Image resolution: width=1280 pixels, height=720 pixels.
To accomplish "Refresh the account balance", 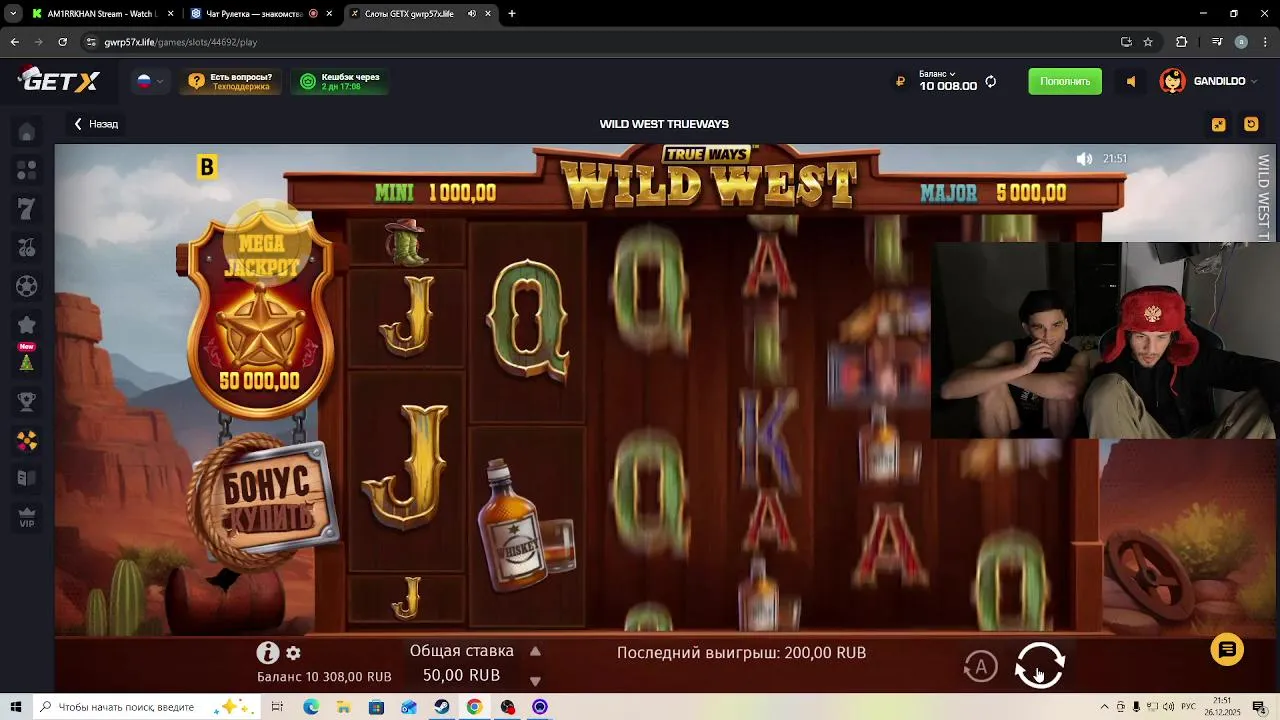I will (x=991, y=82).
